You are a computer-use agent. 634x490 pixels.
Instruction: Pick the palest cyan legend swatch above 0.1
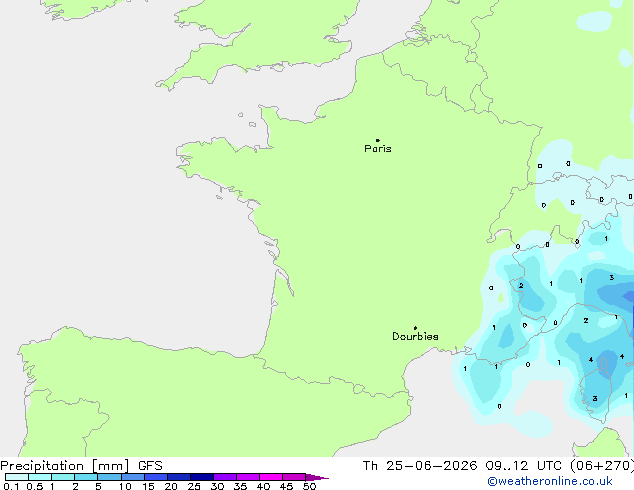pos(17,477)
